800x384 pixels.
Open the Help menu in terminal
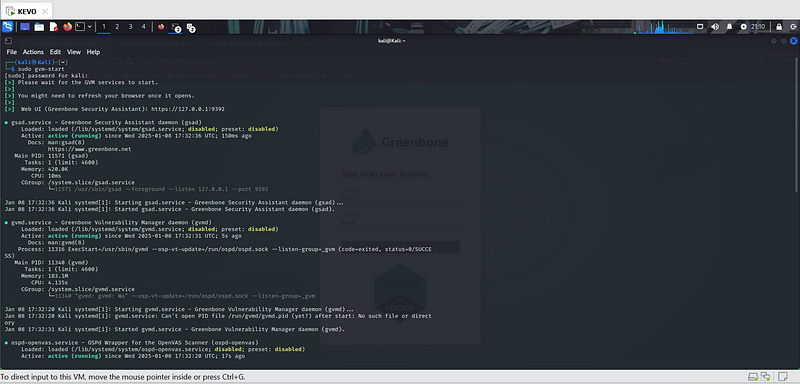click(93, 52)
